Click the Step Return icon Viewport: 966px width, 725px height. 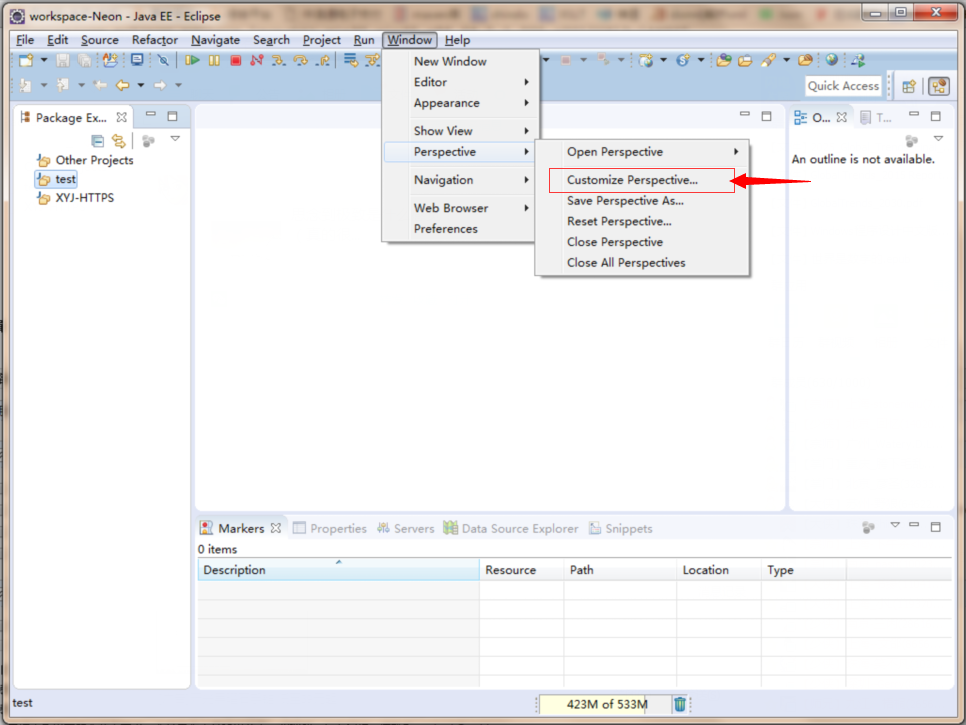[x=322, y=60]
